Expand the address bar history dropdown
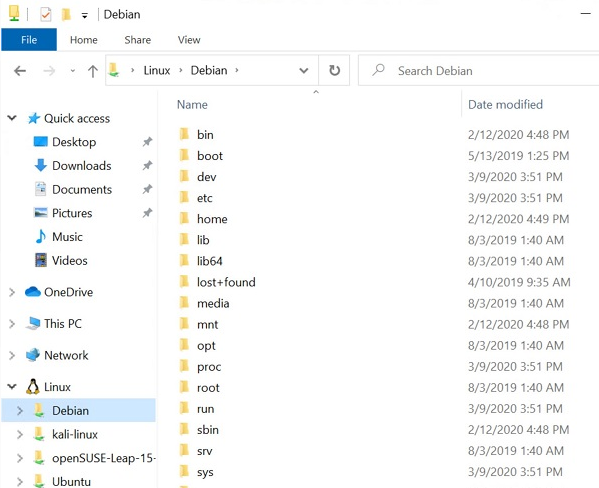Image resolution: width=599 pixels, height=488 pixels. [x=304, y=71]
